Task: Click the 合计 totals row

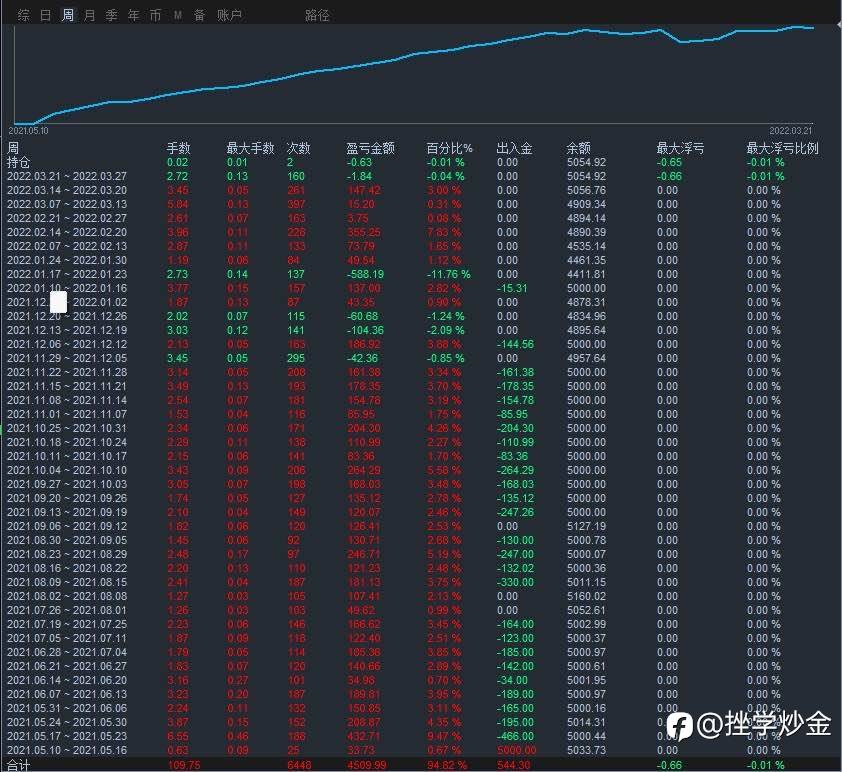Action: (x=19, y=765)
